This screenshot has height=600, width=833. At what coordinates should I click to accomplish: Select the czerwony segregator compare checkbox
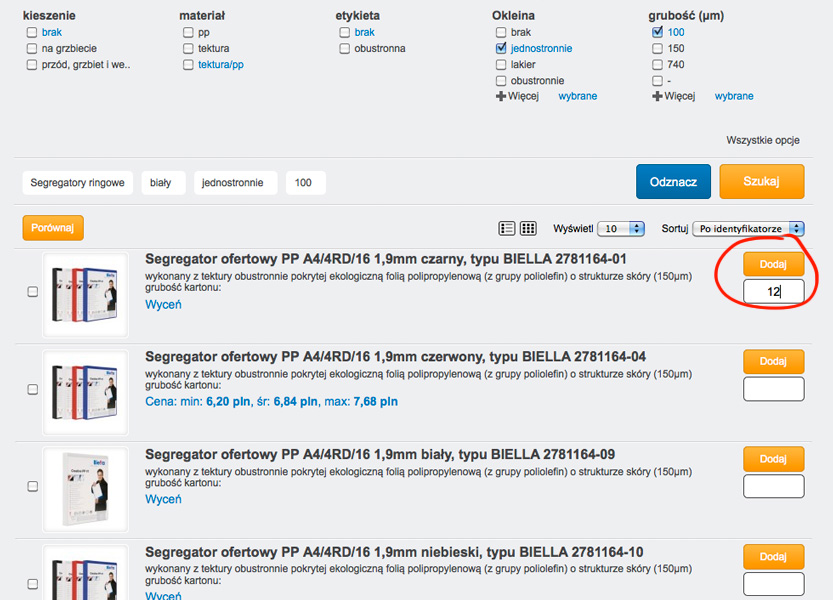coord(32,390)
